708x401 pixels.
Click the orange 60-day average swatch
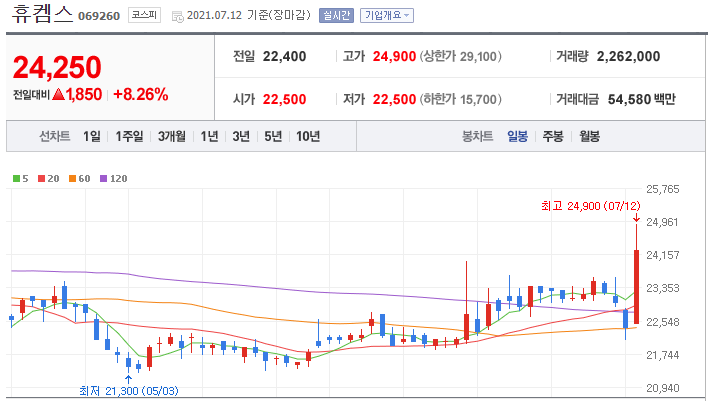pyautogui.click(x=72, y=179)
